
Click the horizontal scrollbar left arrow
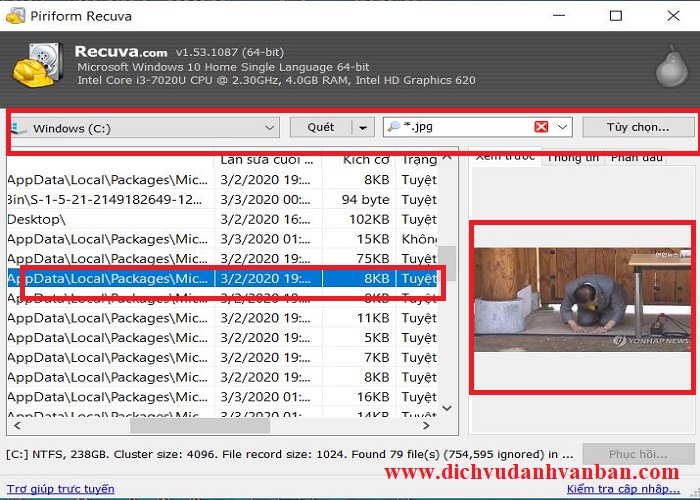[17, 425]
